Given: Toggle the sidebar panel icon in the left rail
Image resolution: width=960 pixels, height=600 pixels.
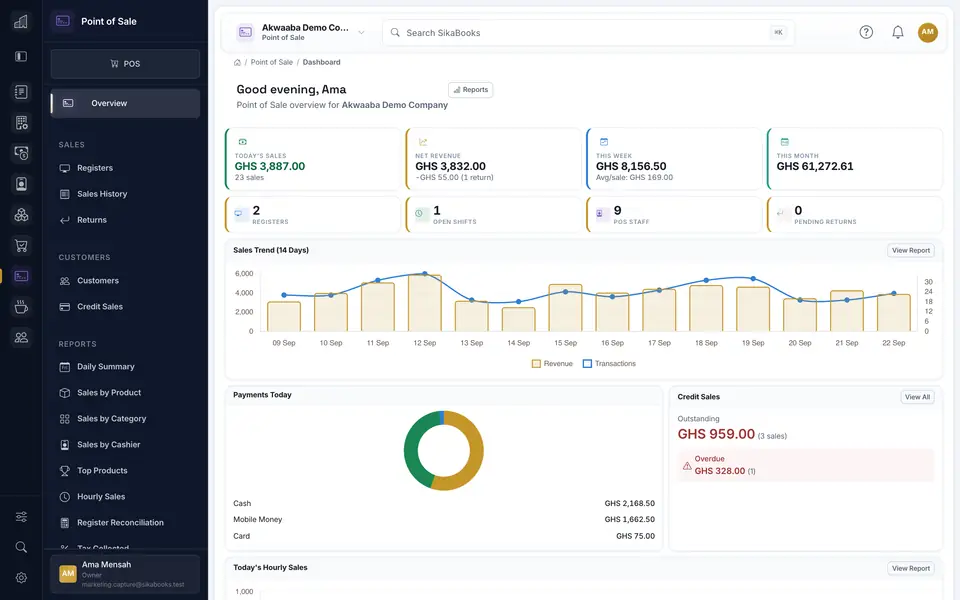Looking at the screenshot, I should point(21,56).
